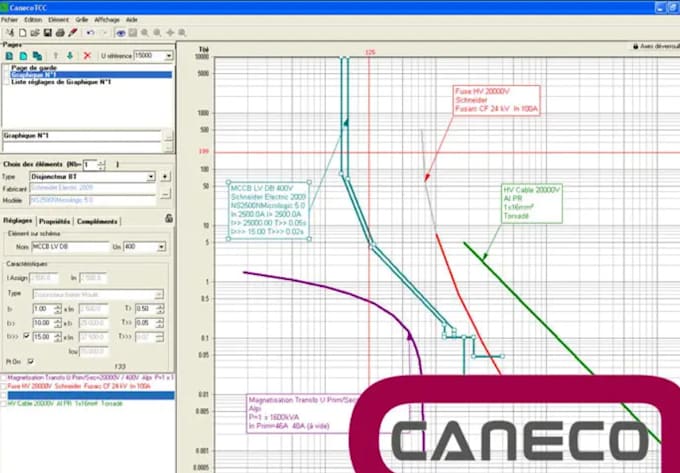Open the Grille menu
Viewport: 680px width, 473px height.
(82, 20)
